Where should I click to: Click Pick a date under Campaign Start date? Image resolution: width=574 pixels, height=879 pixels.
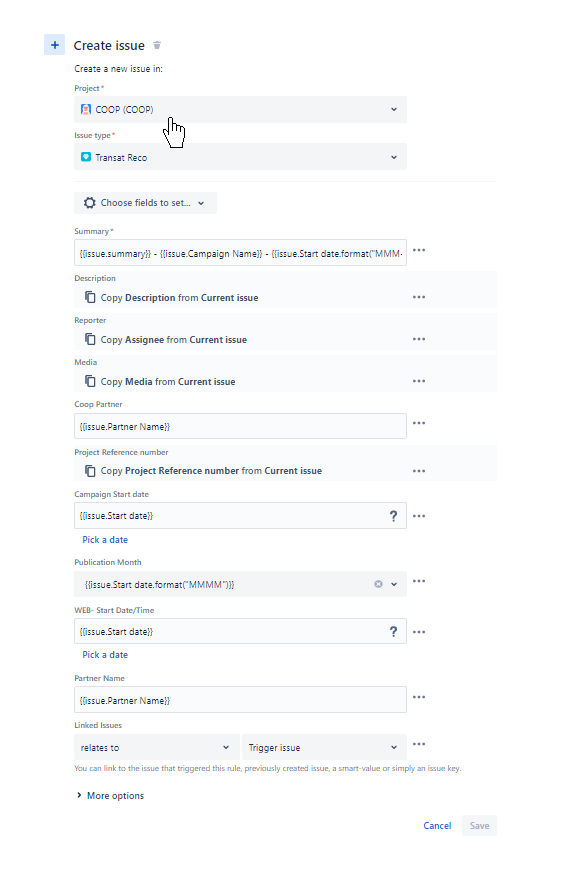[x=105, y=540]
